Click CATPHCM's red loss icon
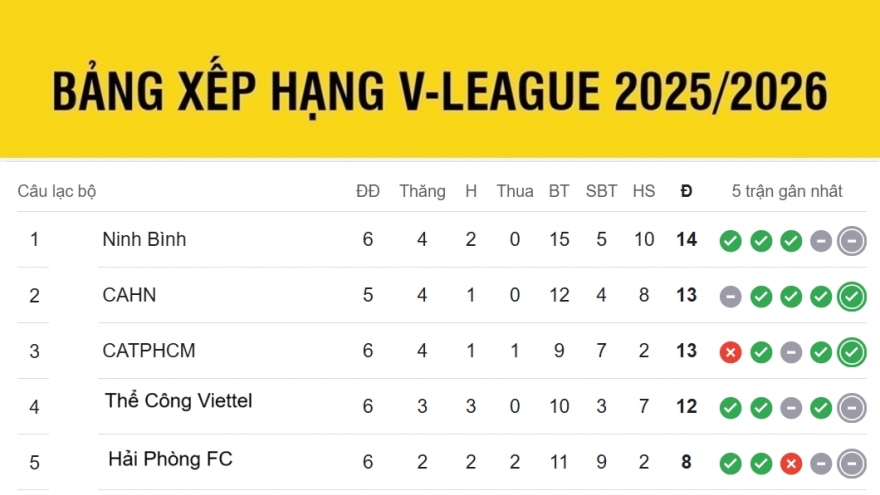The height and width of the screenshot is (495, 880). click(x=731, y=352)
